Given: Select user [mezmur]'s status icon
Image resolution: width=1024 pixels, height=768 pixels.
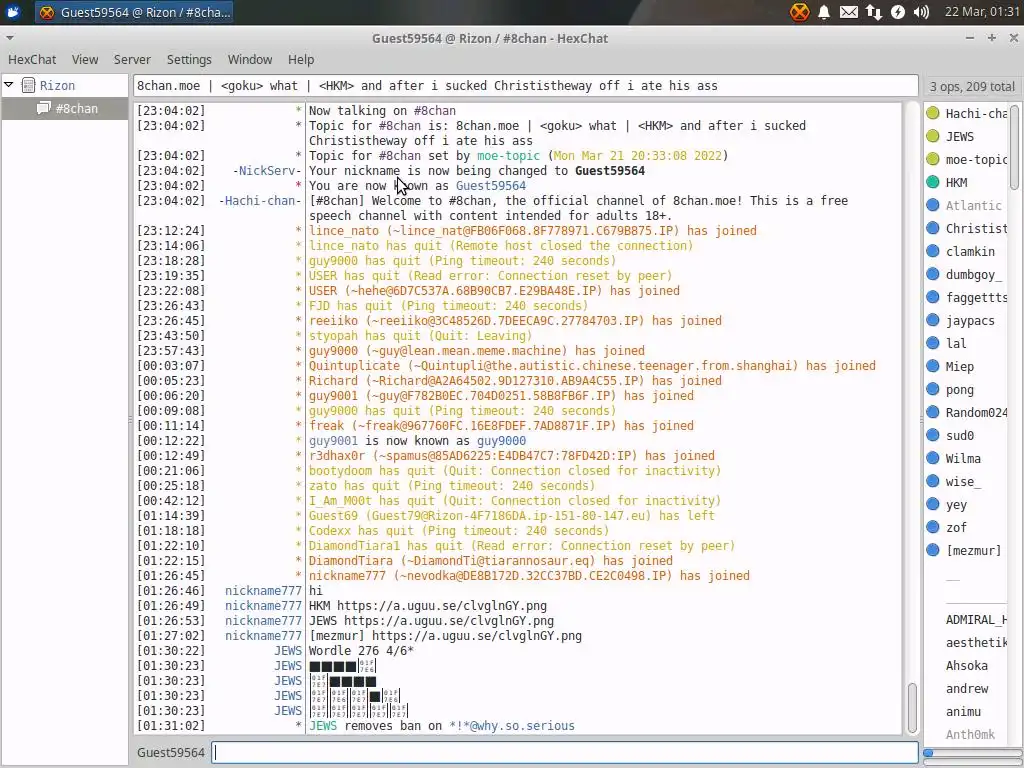Looking at the screenshot, I should 933,550.
